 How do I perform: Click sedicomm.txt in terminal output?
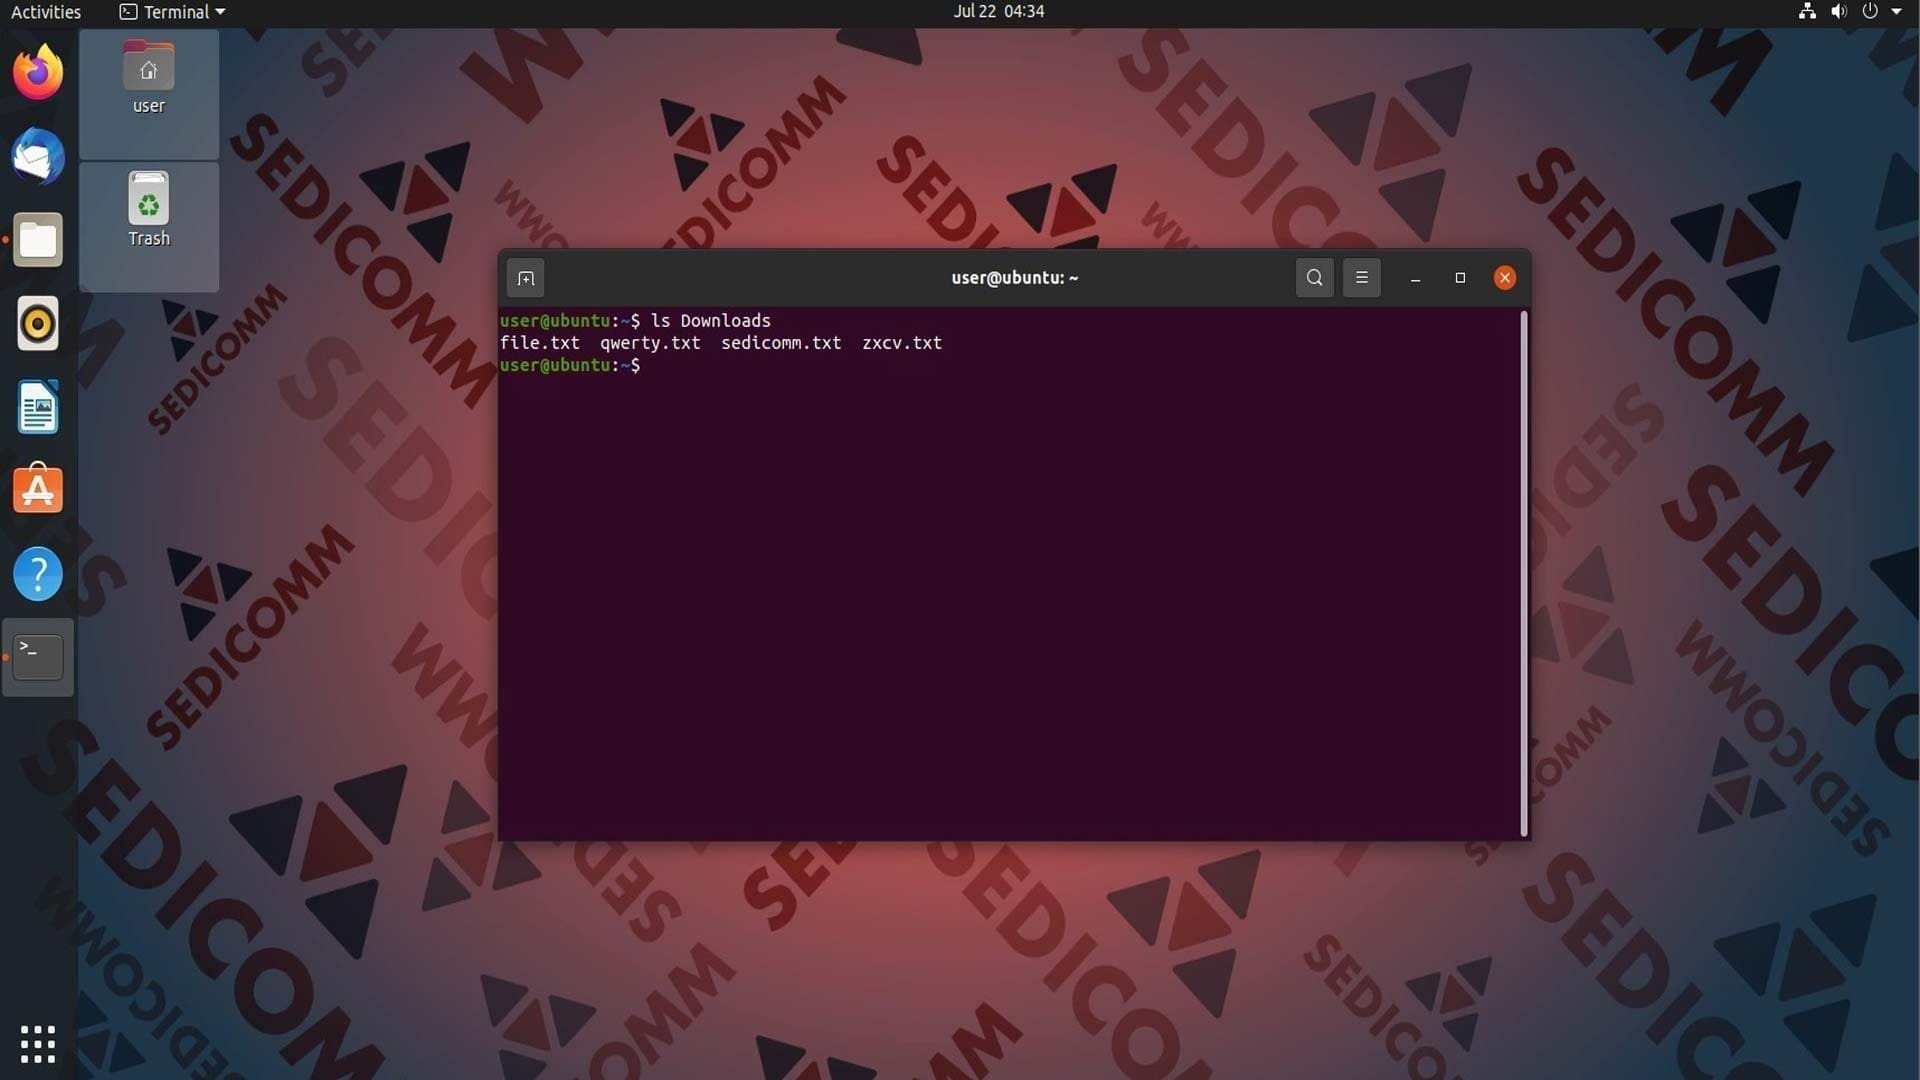[x=781, y=343]
